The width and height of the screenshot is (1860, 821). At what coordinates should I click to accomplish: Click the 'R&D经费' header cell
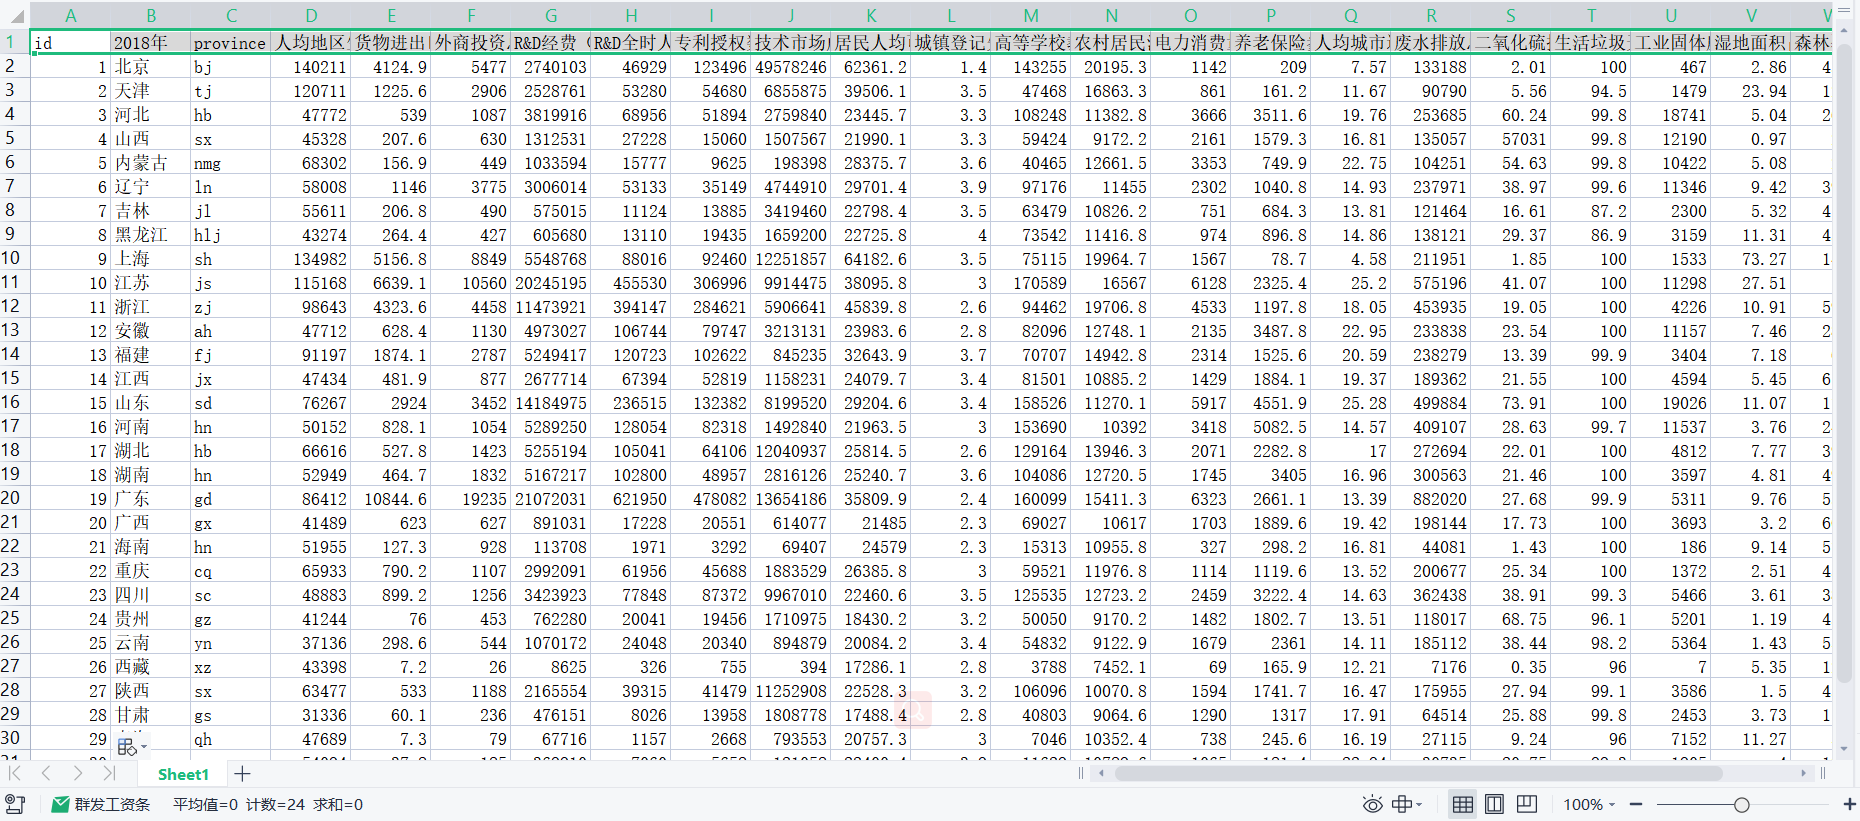coord(551,42)
